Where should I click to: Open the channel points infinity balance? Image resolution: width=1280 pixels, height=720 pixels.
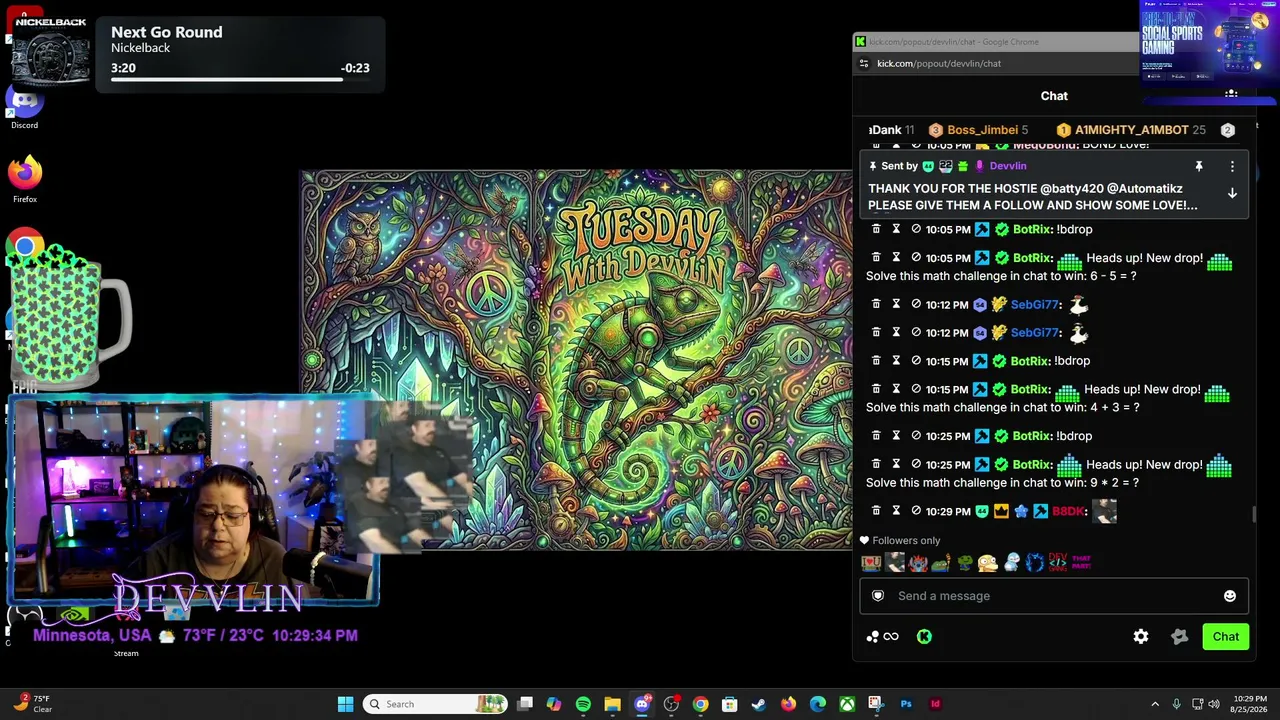pos(884,637)
